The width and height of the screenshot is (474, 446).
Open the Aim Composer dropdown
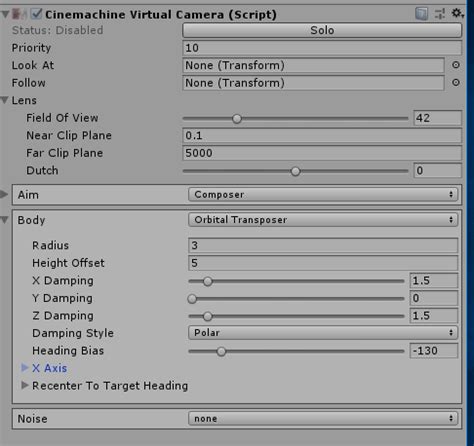point(323,194)
